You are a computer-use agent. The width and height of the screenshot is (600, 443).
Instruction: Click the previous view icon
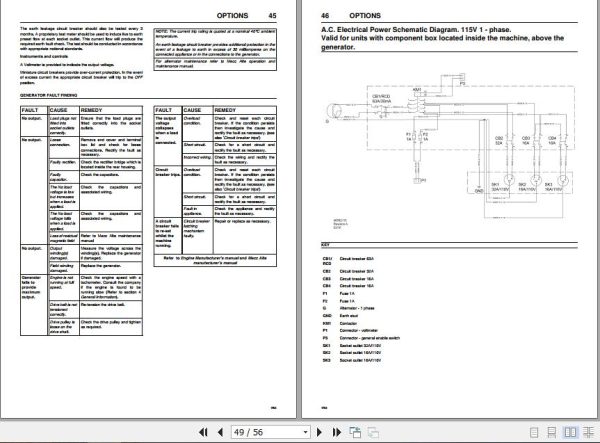coord(355,432)
